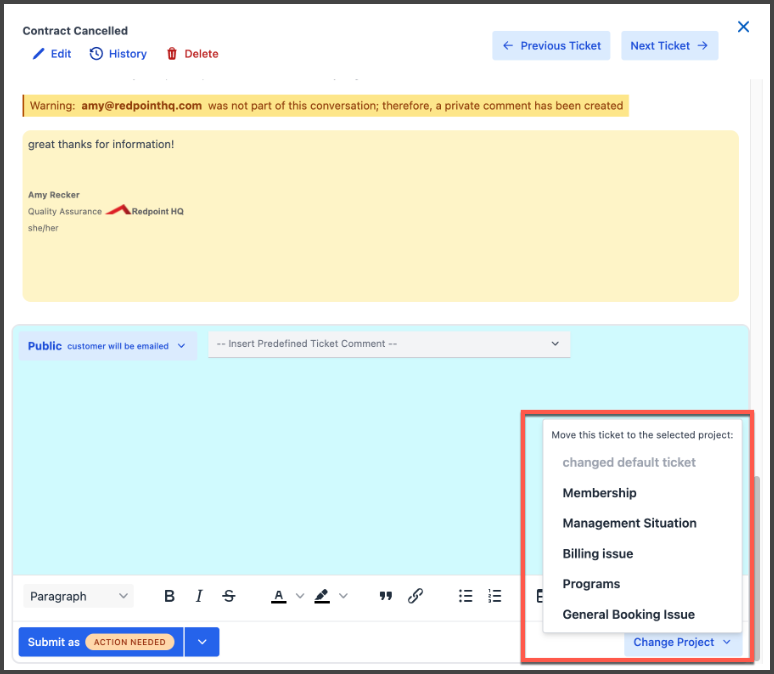Open the Paragraph style dropdown
The image size is (774, 674).
[79, 596]
